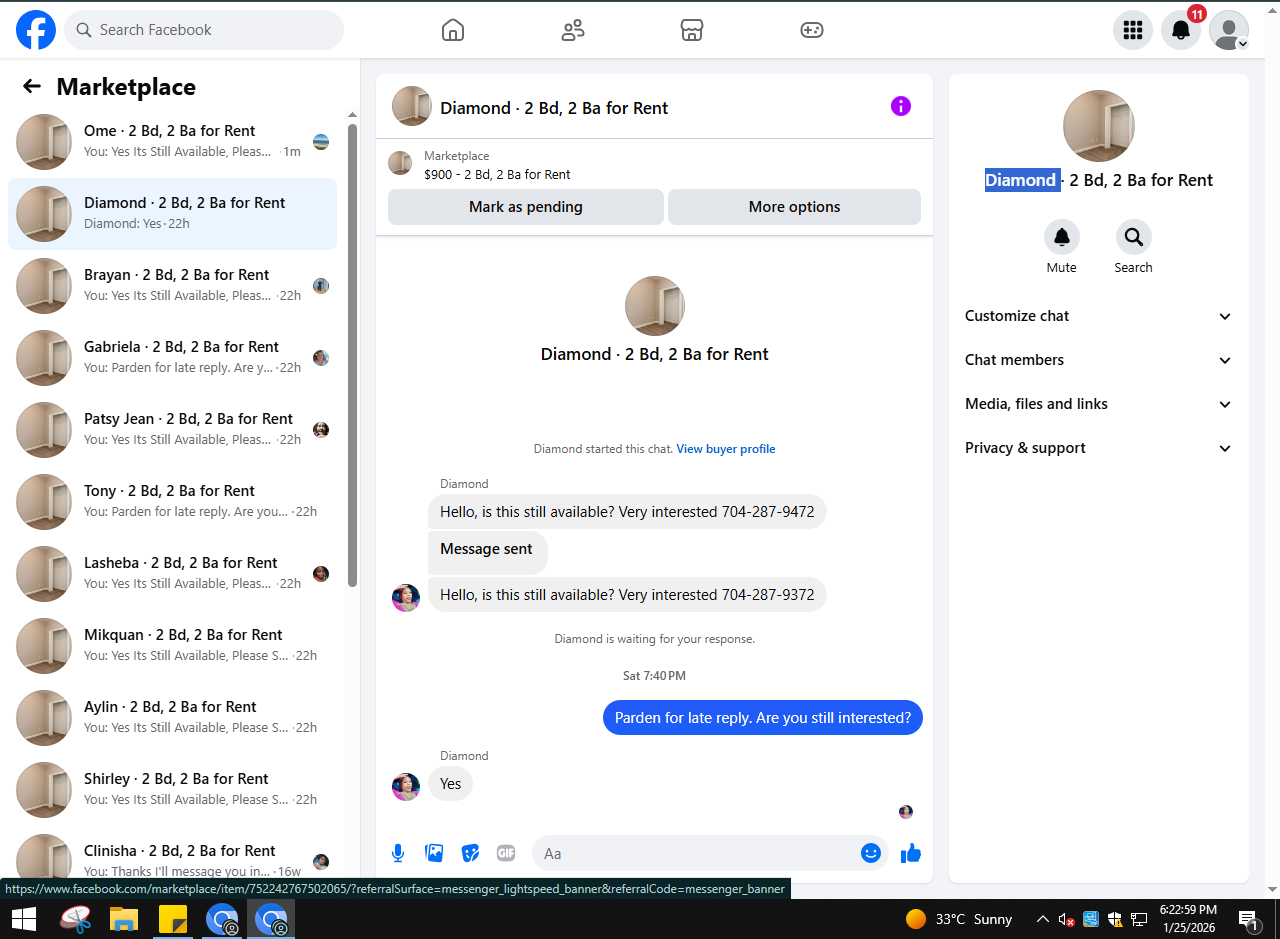Click the message ending 704-287-9472

point(627,512)
